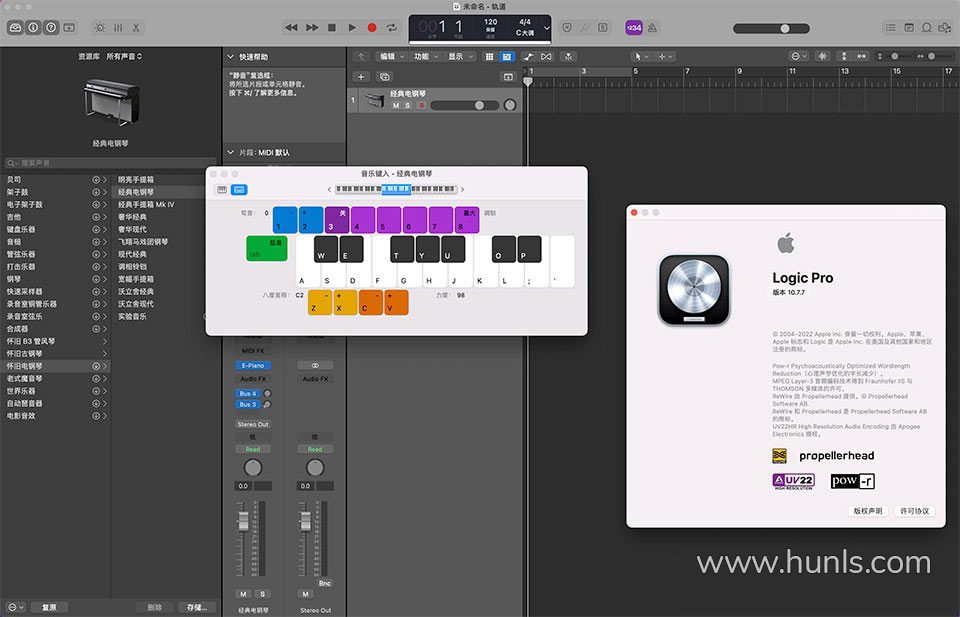The width and height of the screenshot is (960, 617).
Task: Click the cycle loop button
Action: (x=392, y=27)
